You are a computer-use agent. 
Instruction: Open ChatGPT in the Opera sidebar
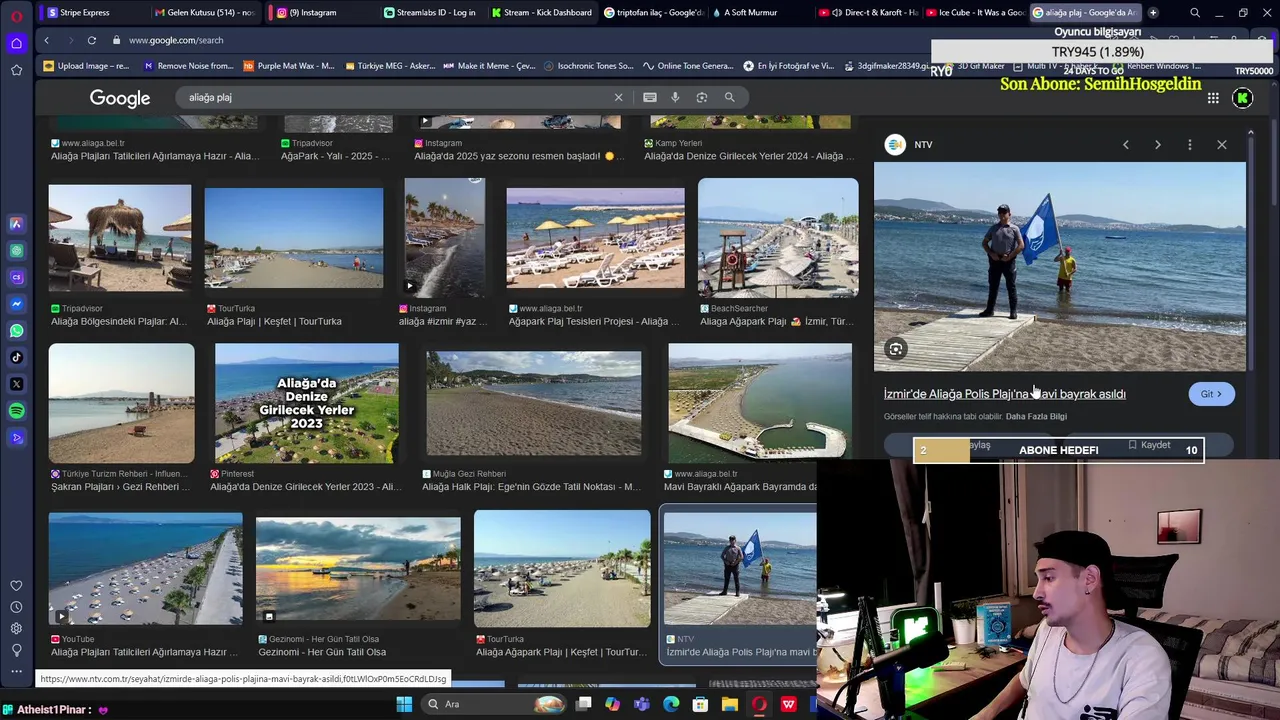click(16, 251)
